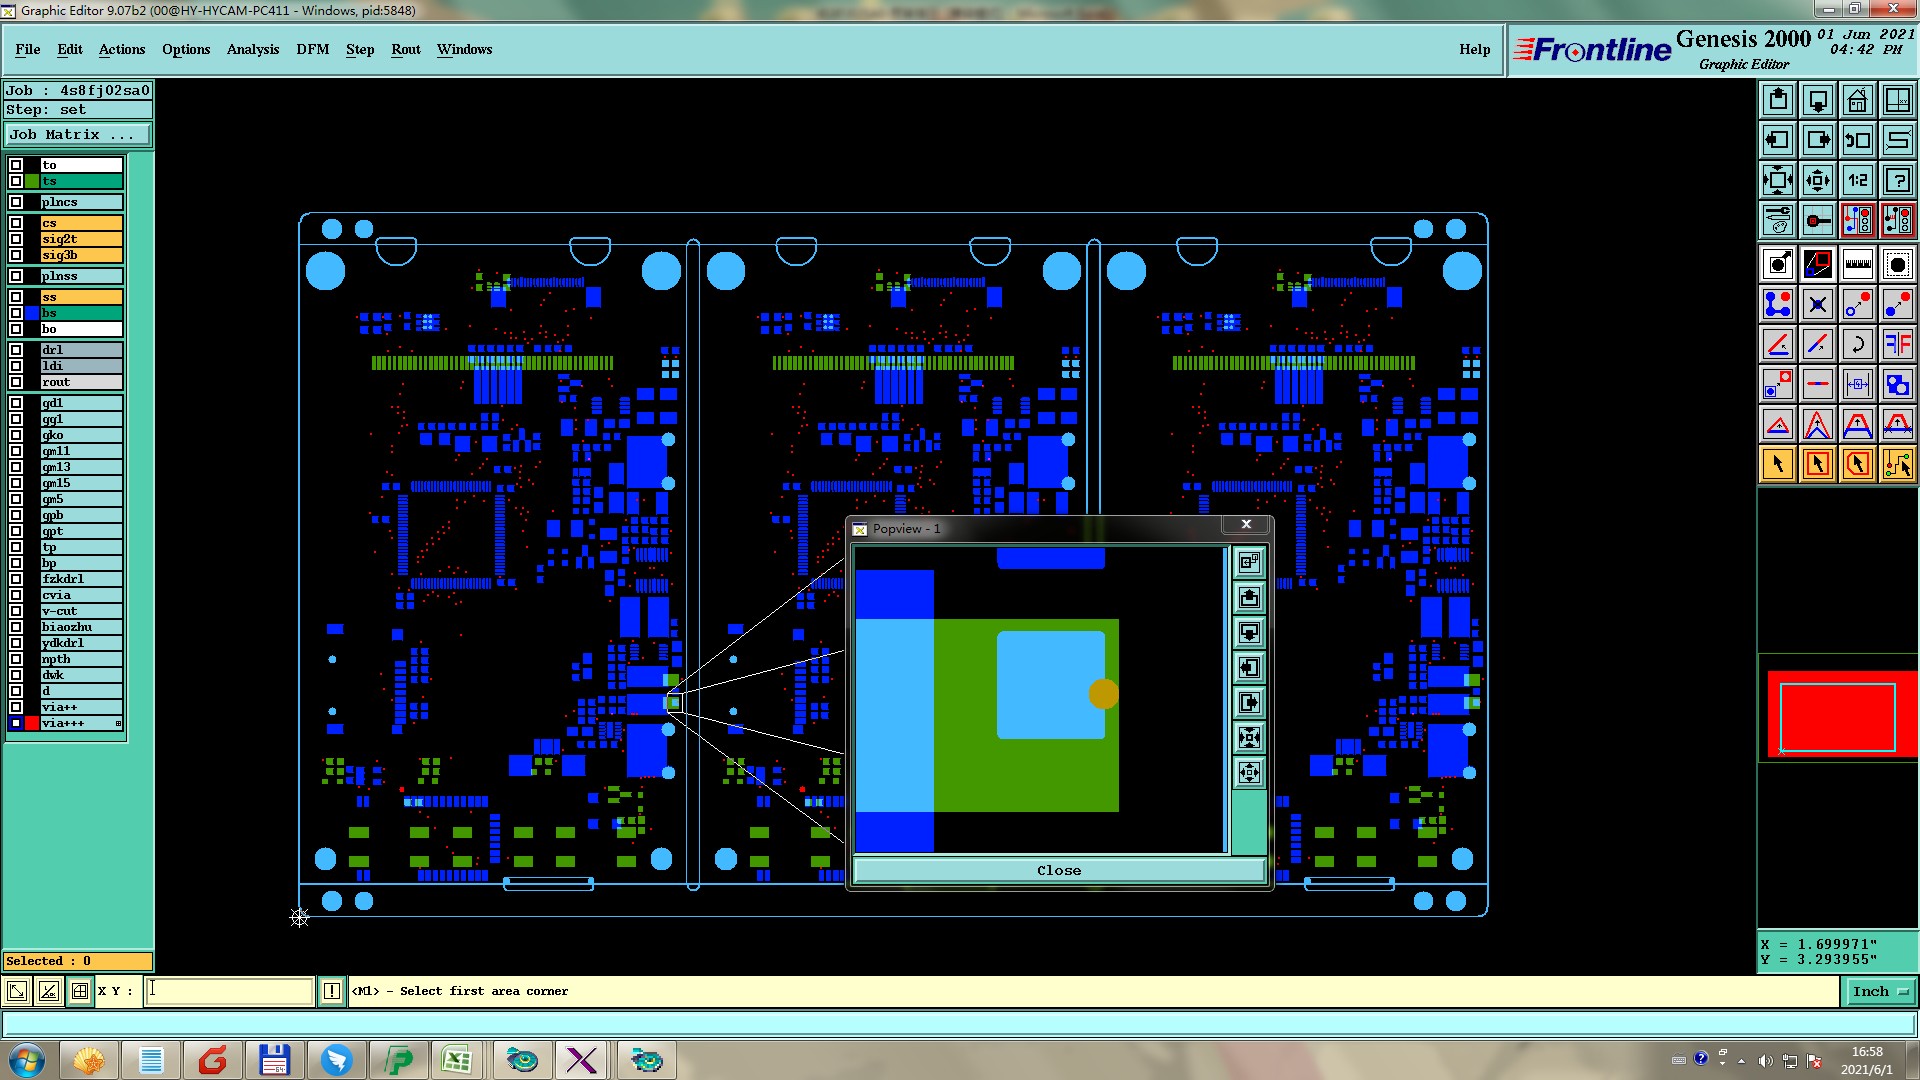Select the net selection pointer tool
1920x1080 pixels.
tap(1897, 464)
